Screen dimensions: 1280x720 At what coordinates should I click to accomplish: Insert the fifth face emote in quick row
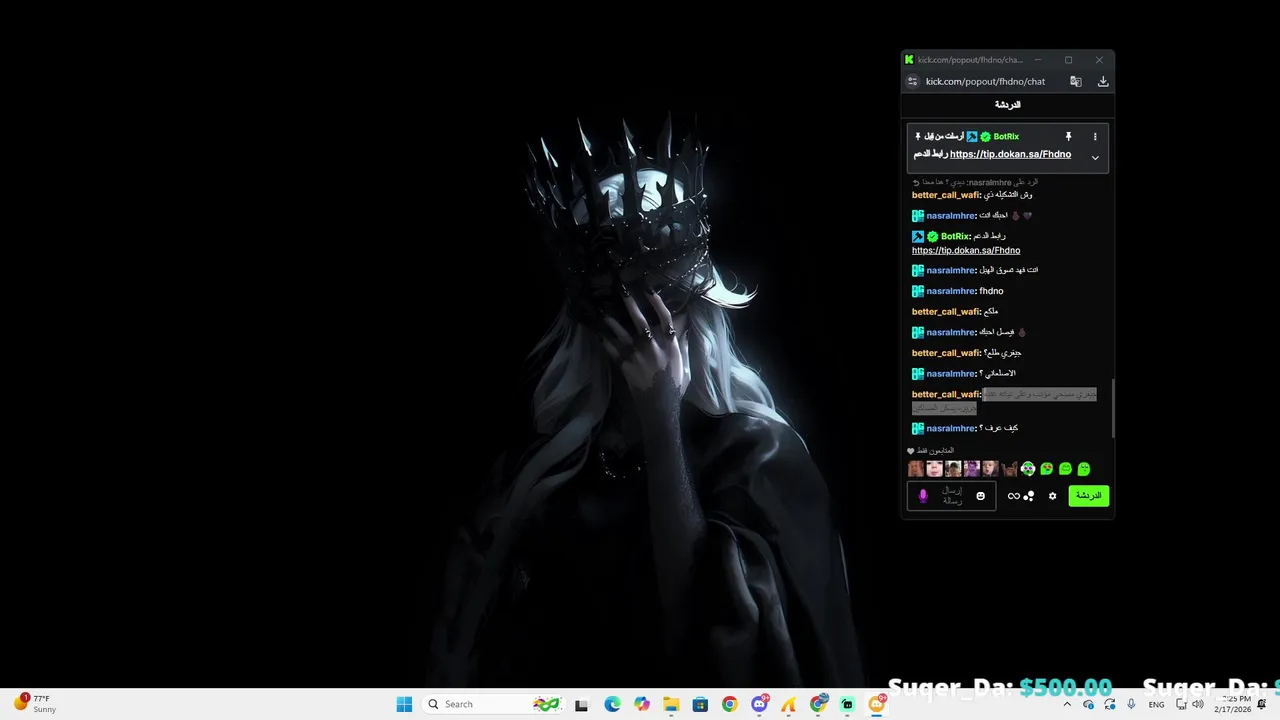(990, 469)
